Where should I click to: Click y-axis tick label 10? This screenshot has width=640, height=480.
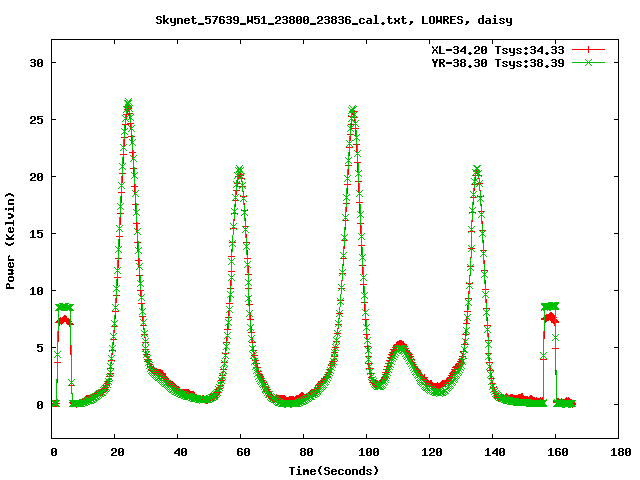36,291
